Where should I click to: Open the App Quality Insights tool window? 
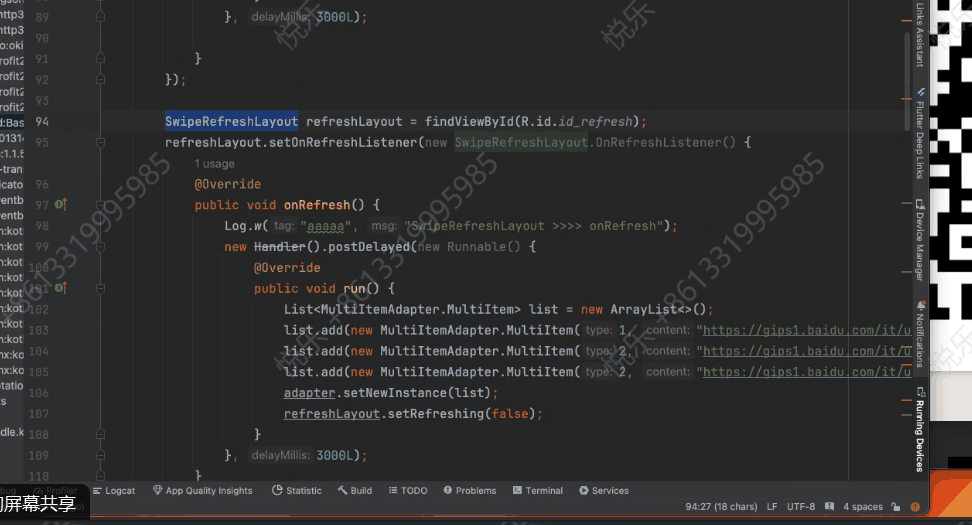(x=203, y=490)
